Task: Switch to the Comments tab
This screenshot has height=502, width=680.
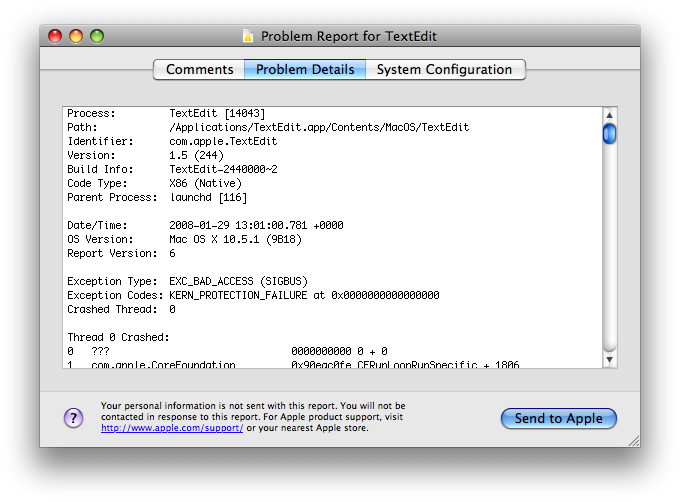Action: tap(199, 70)
